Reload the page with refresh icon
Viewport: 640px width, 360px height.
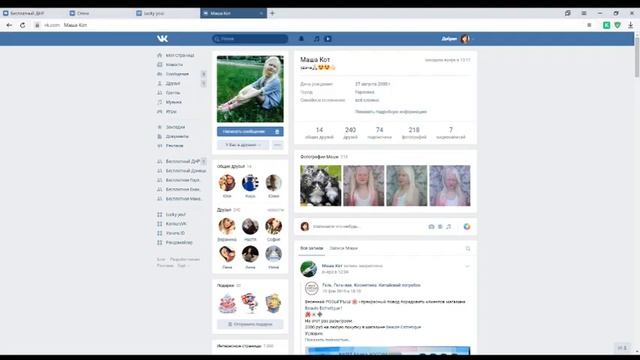(x=22, y=25)
